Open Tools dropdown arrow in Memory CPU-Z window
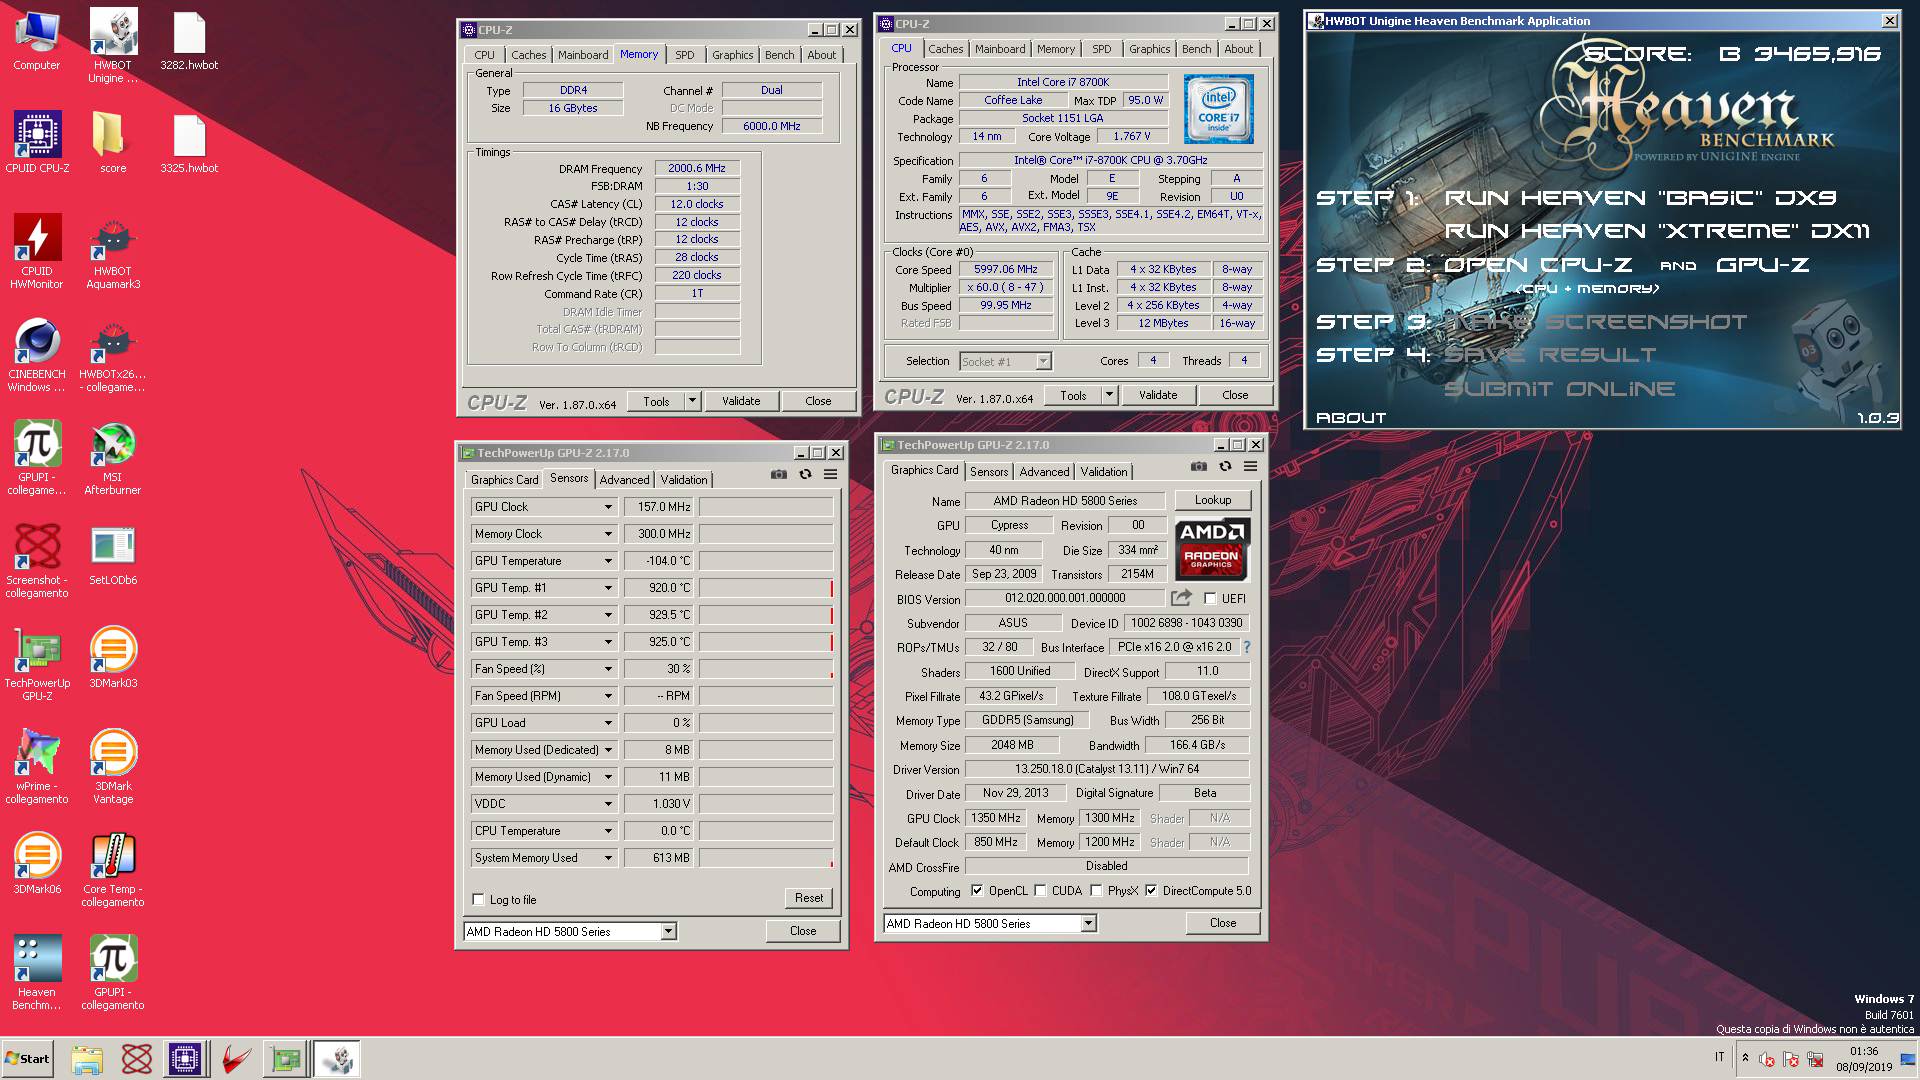This screenshot has height=1080, width=1920. pos(692,401)
